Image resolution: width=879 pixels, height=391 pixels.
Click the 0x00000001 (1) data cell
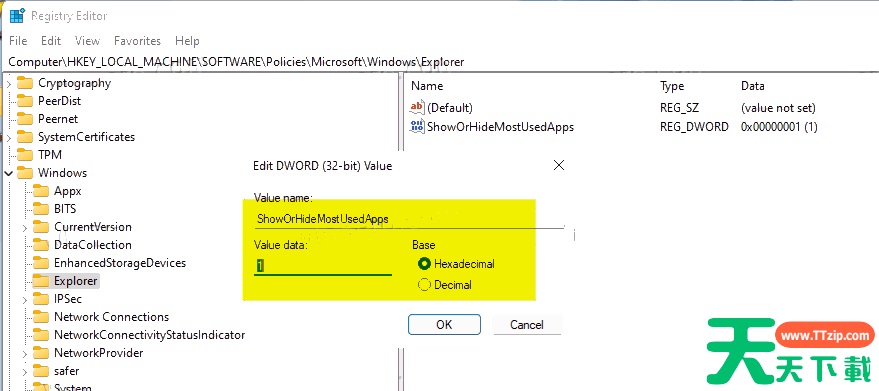[x=779, y=127]
